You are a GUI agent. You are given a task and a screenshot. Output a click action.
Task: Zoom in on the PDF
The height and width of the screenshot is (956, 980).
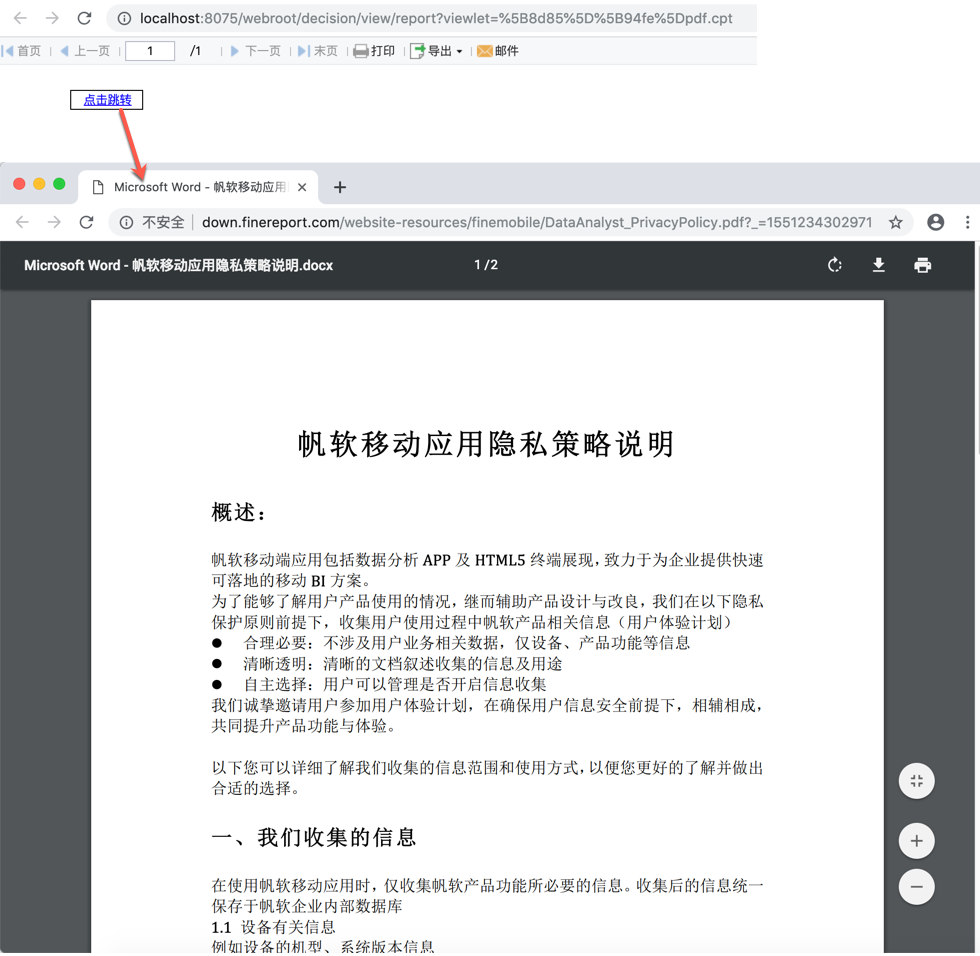click(917, 841)
